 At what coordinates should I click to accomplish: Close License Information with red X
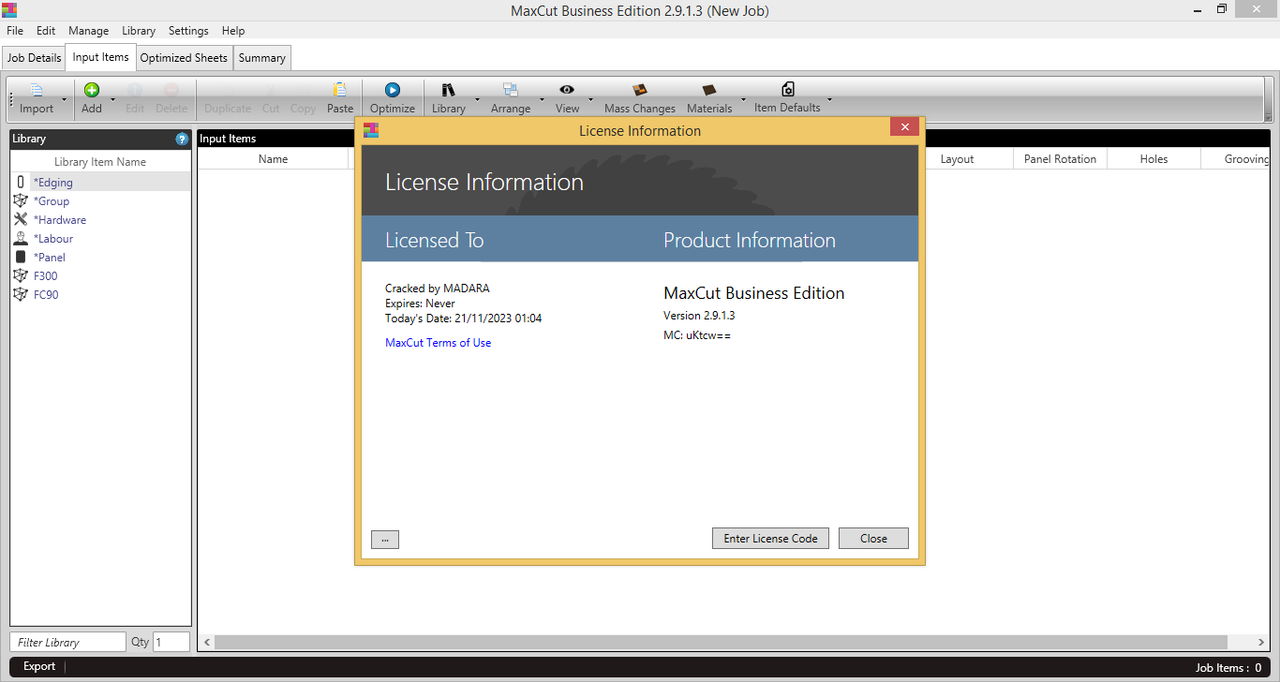(904, 127)
